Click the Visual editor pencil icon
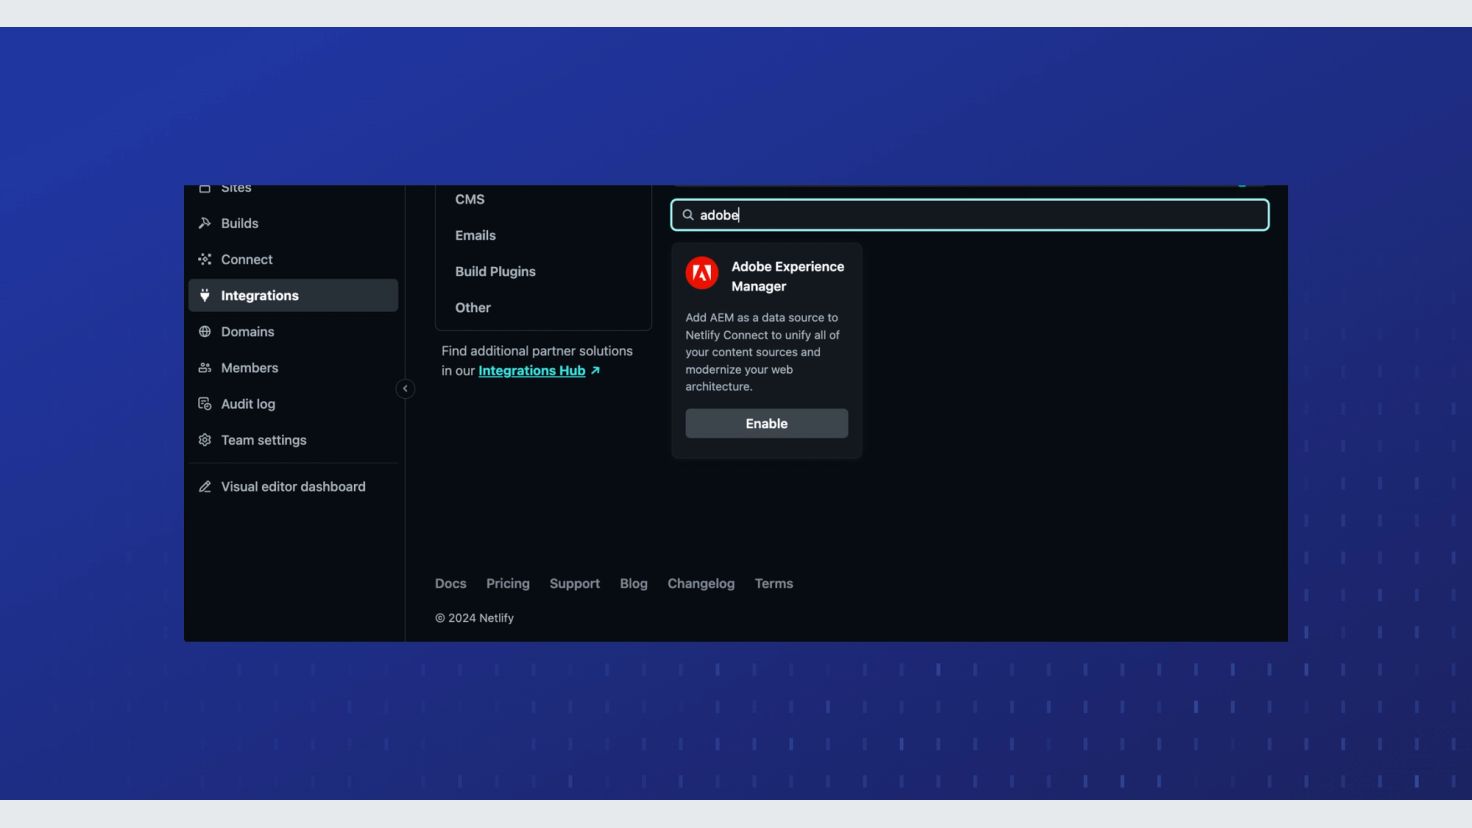 (x=205, y=486)
